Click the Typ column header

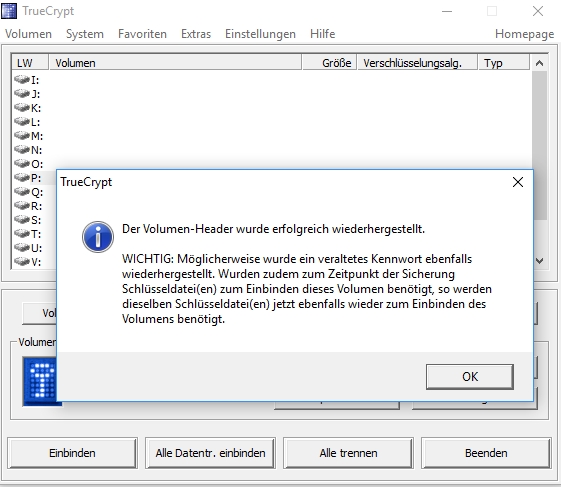click(x=504, y=63)
